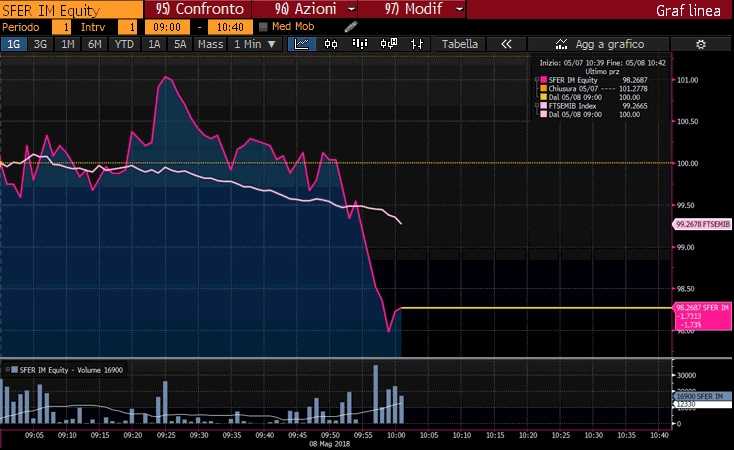Select the 1G period tab
This screenshot has width=734, height=450.
tap(14, 44)
